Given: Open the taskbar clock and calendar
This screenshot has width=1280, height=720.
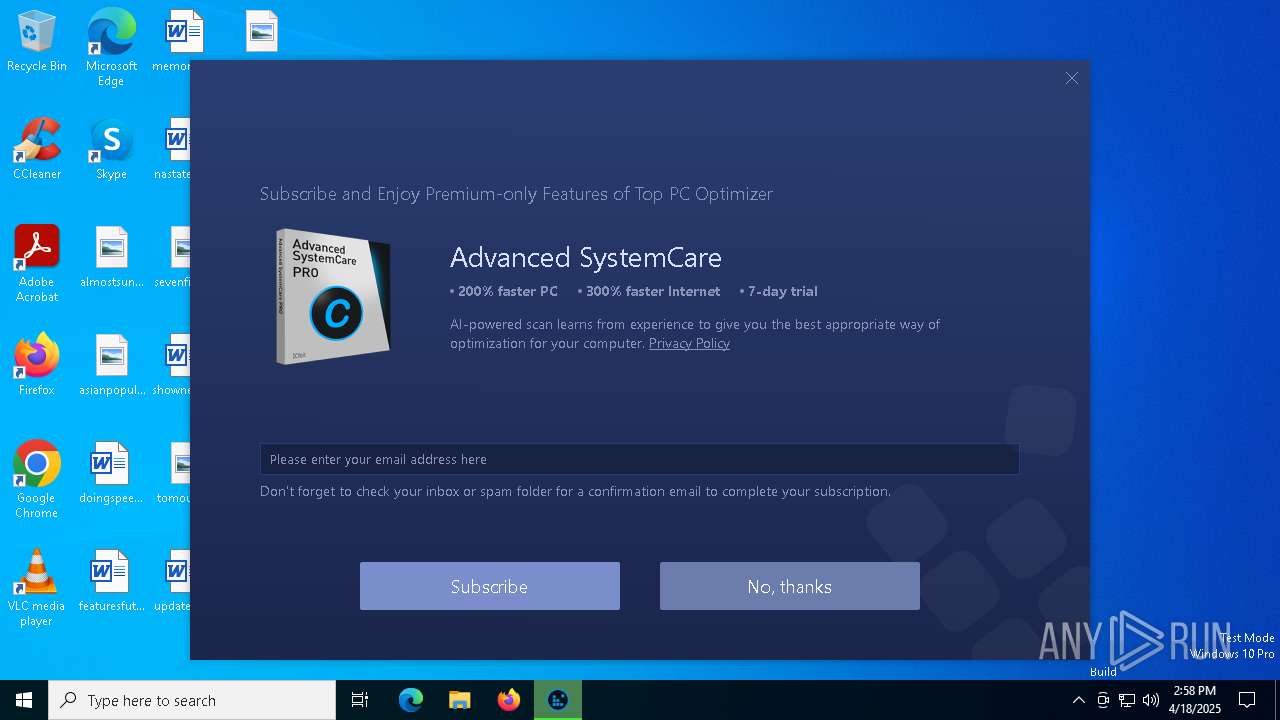Looking at the screenshot, I should (1195, 700).
